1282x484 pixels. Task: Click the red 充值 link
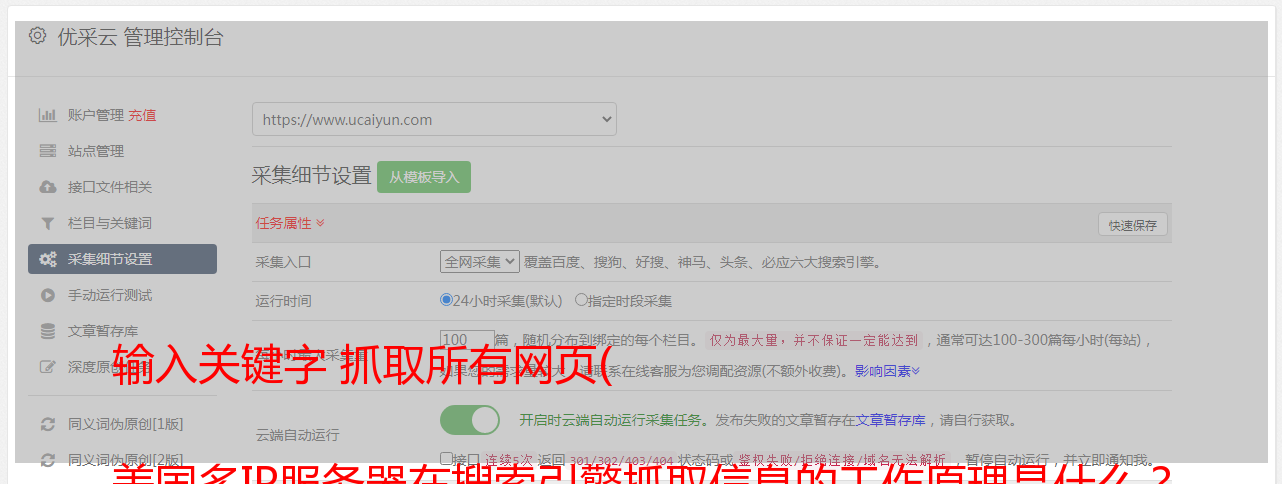click(142, 115)
